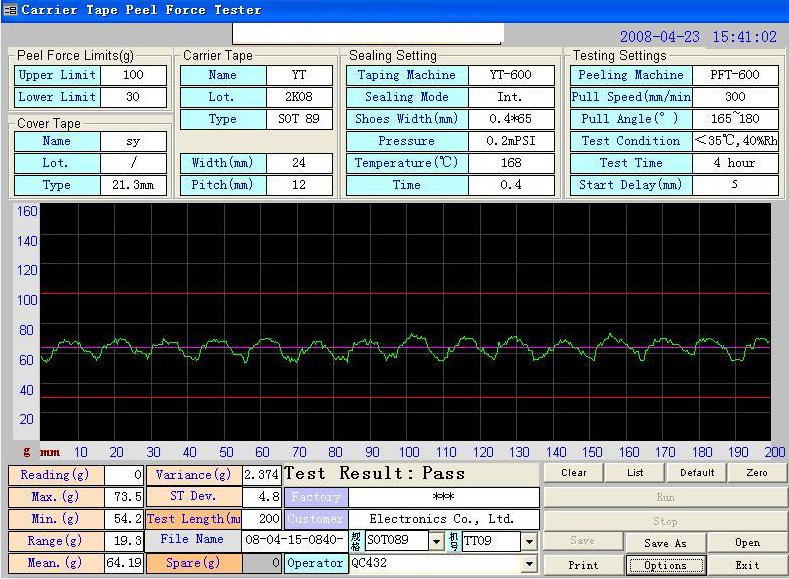This screenshot has height=579, width=789.
Task: Edit the Lower Limit value 30
Action: click(x=133, y=97)
